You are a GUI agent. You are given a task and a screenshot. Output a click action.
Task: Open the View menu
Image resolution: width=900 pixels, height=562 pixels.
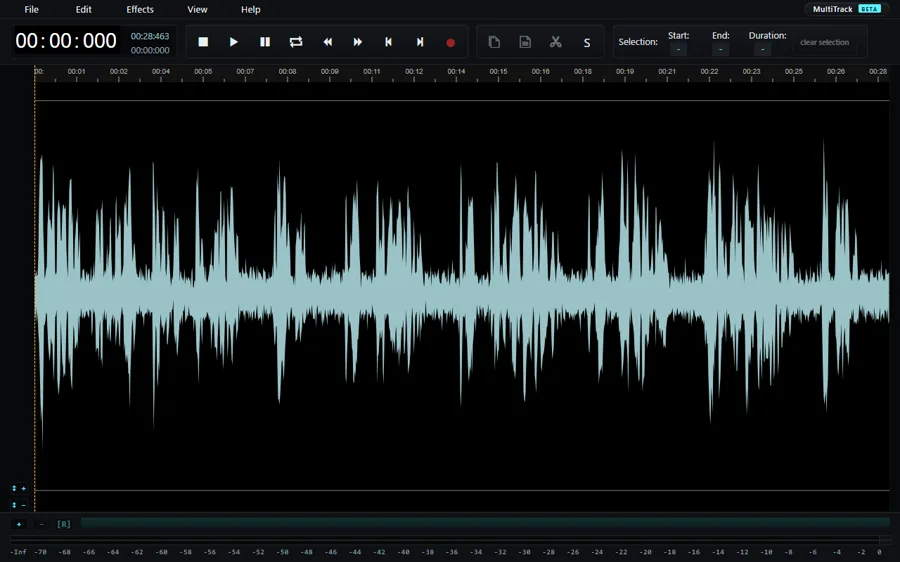(197, 9)
